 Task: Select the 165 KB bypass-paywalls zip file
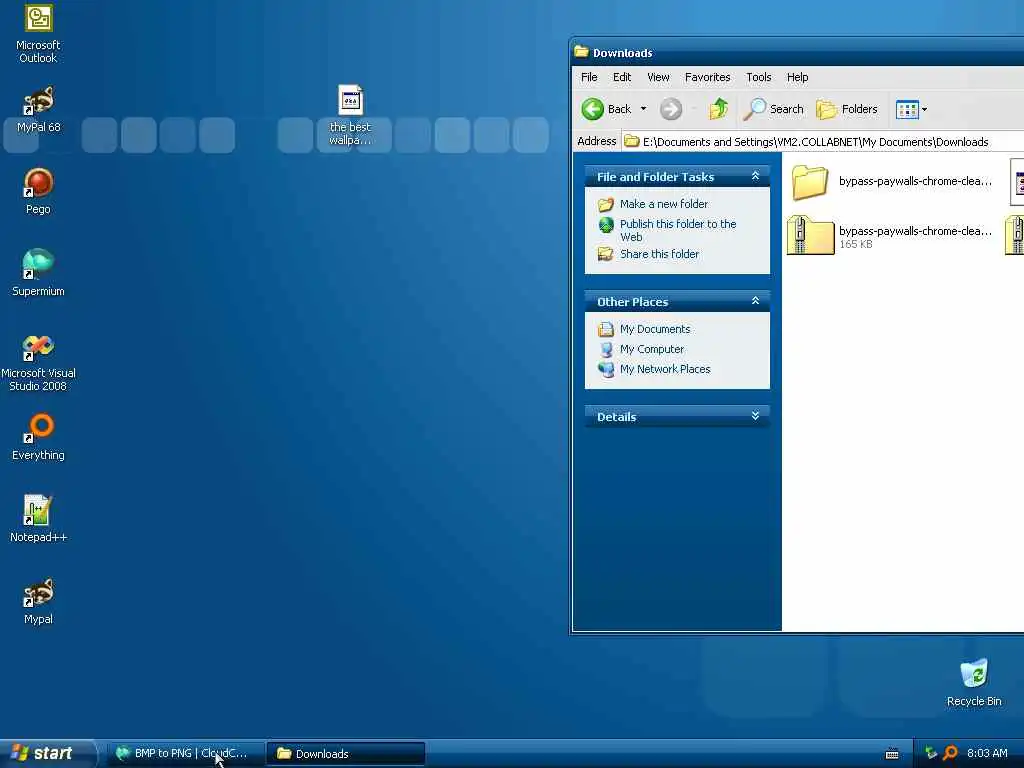[x=891, y=236]
